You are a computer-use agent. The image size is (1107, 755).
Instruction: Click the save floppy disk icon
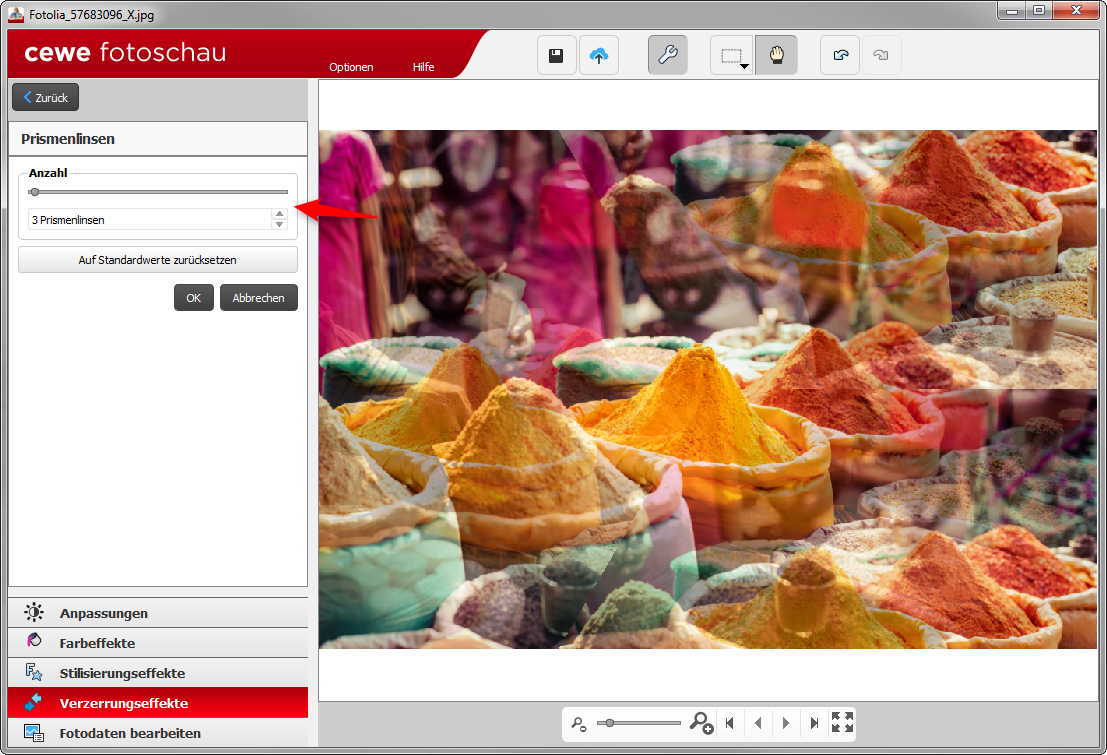[x=556, y=56]
